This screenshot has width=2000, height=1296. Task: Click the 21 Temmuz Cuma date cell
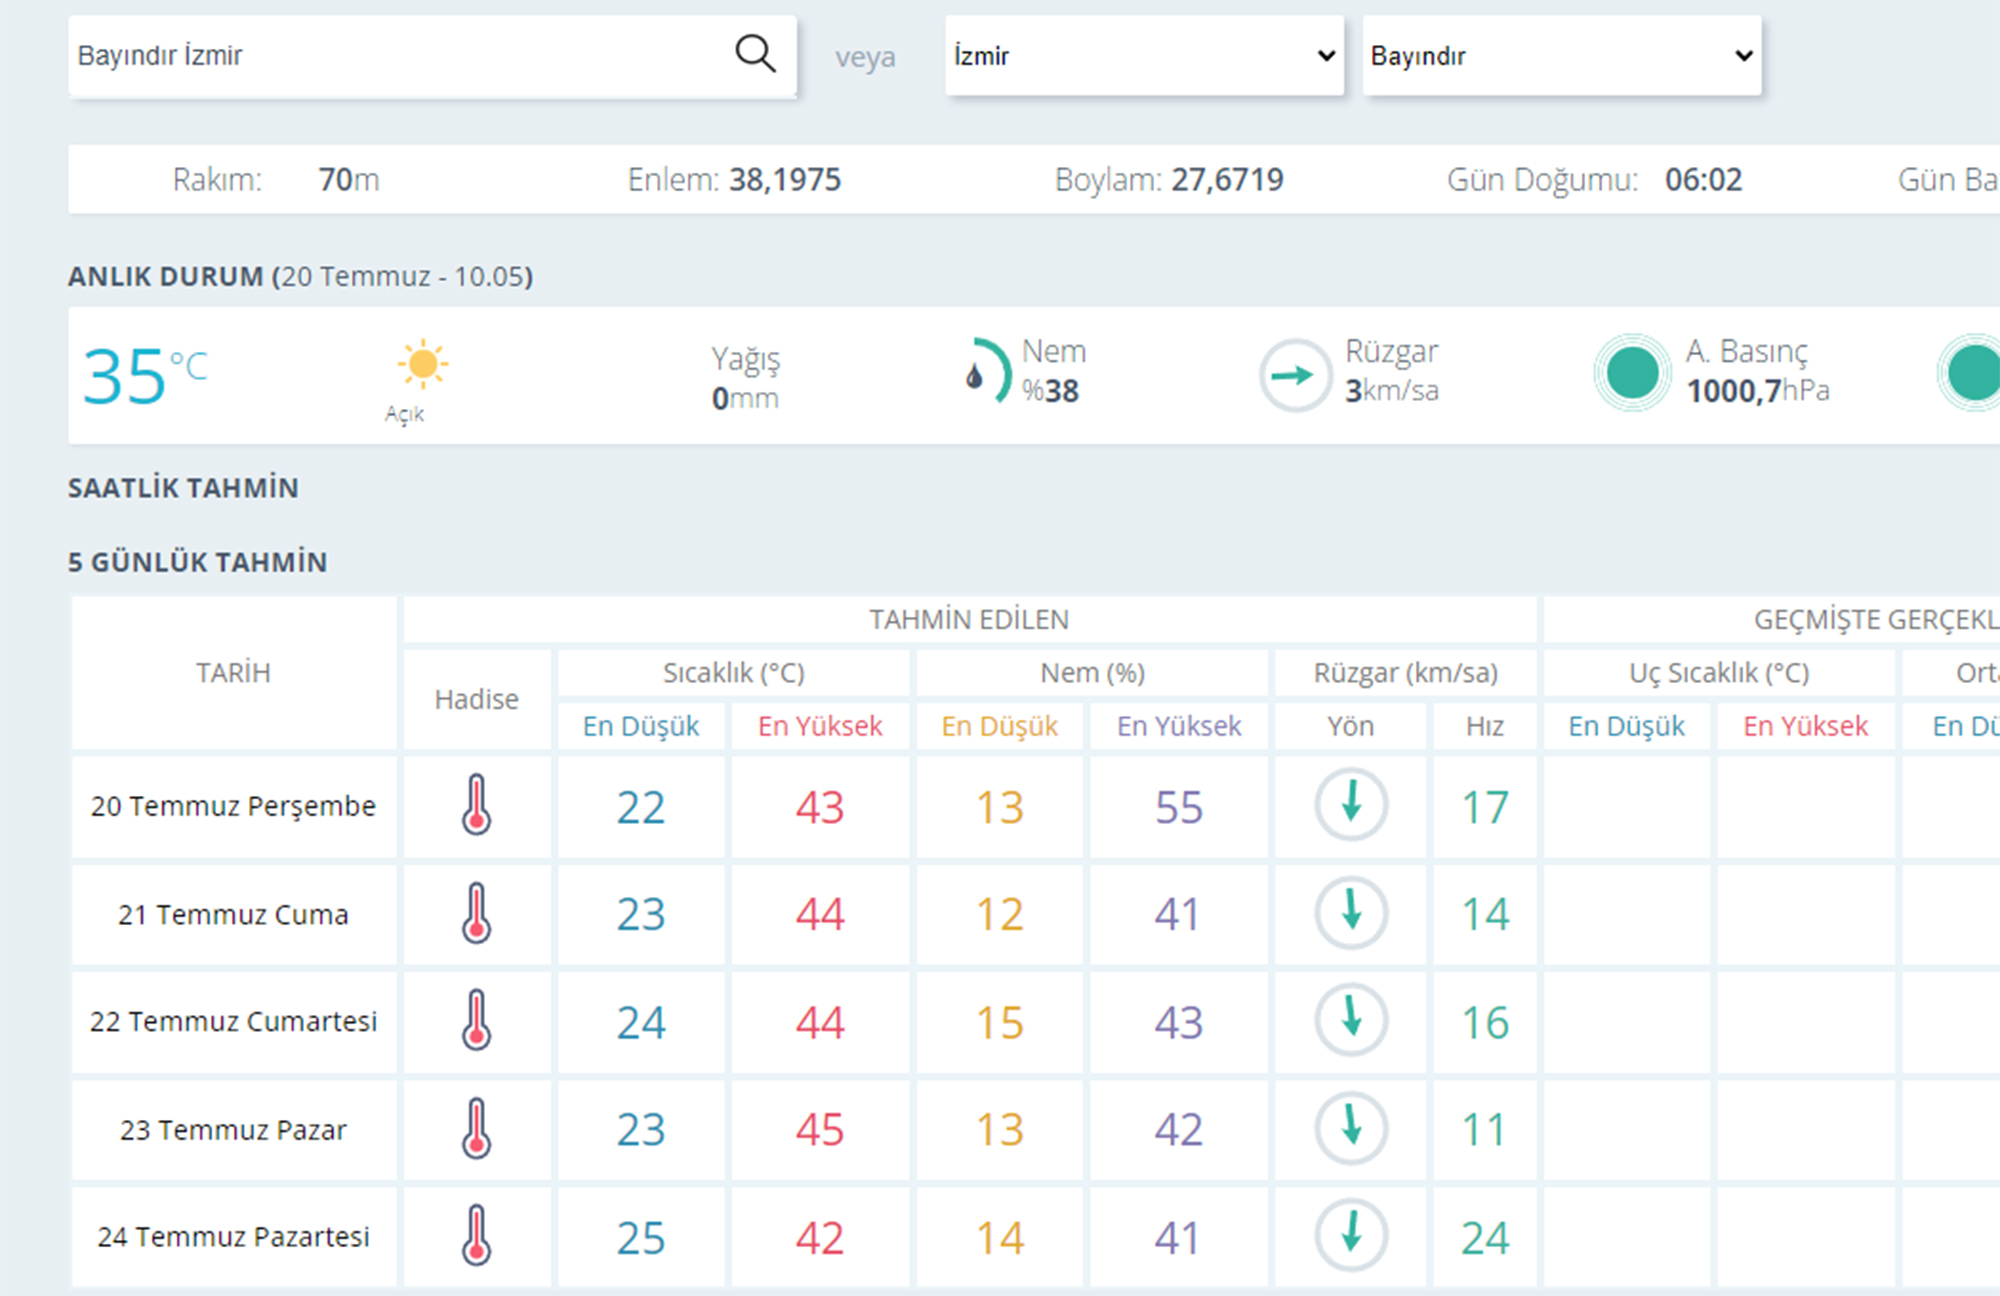(233, 914)
